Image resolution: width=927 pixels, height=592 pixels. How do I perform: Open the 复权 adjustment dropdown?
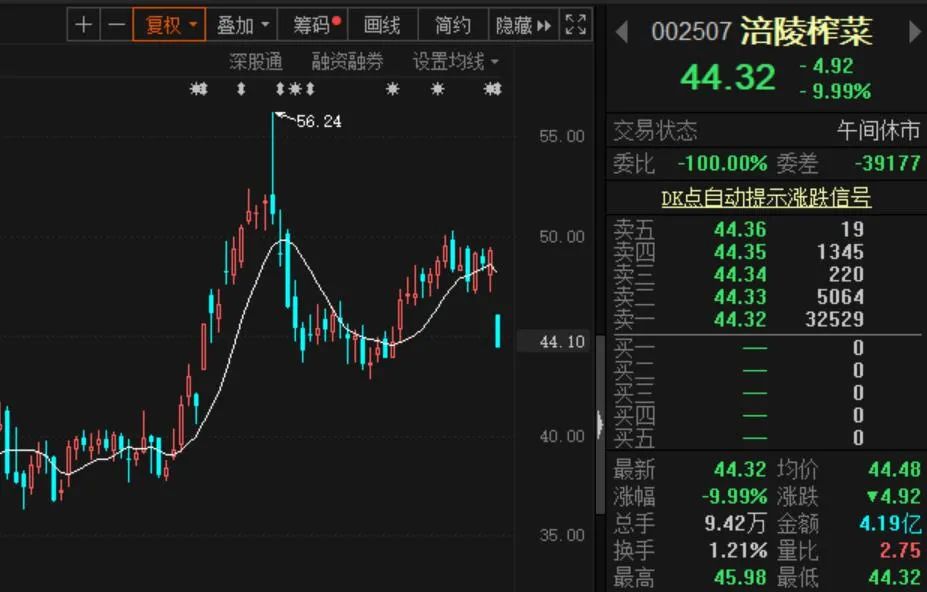tap(168, 24)
